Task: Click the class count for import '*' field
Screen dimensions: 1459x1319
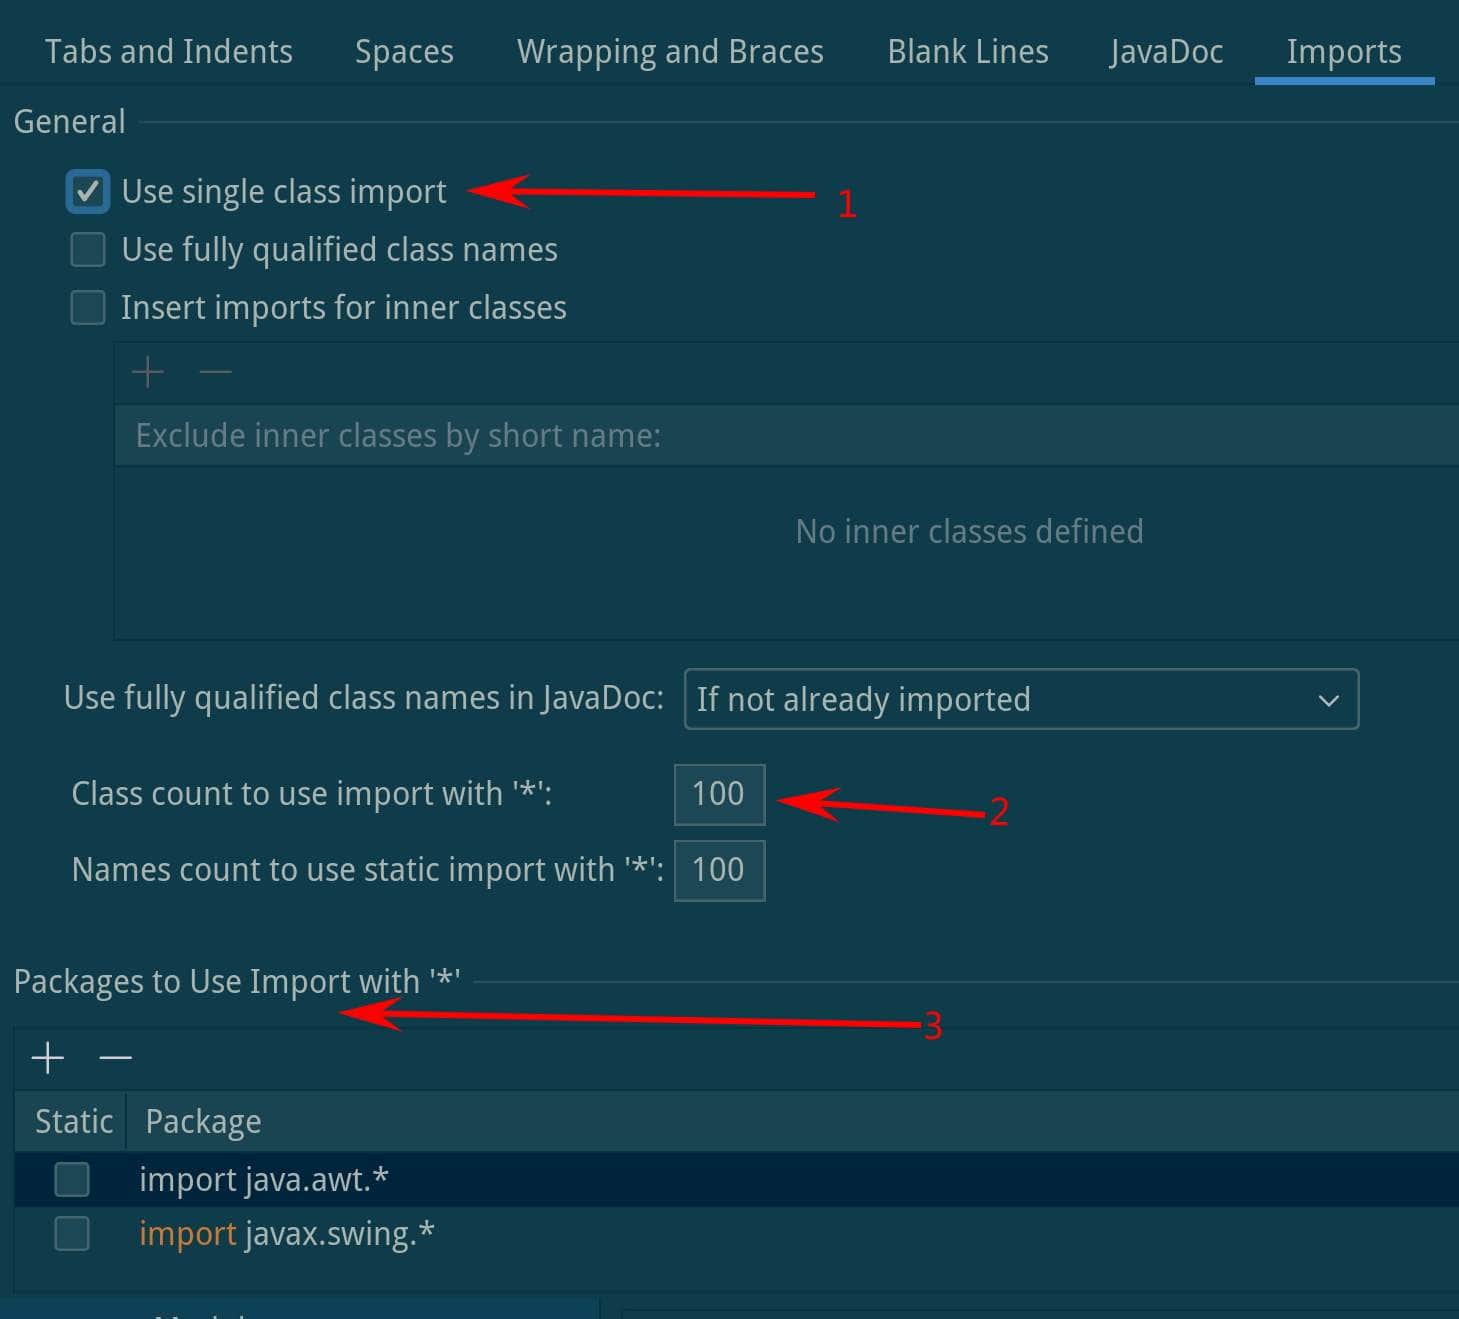Action: [x=720, y=794]
